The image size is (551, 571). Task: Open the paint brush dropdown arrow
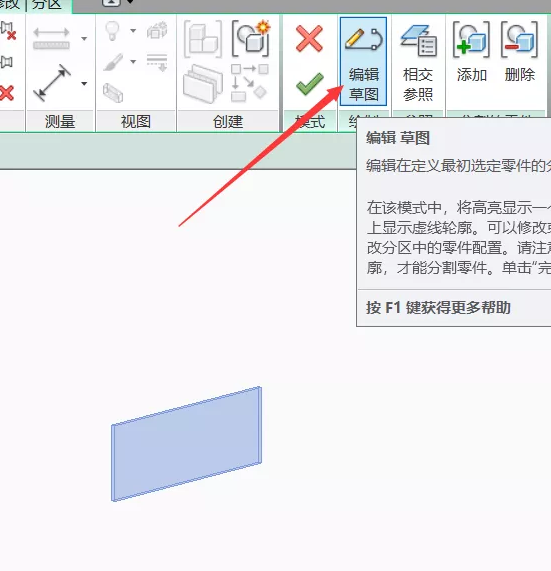(x=133, y=62)
